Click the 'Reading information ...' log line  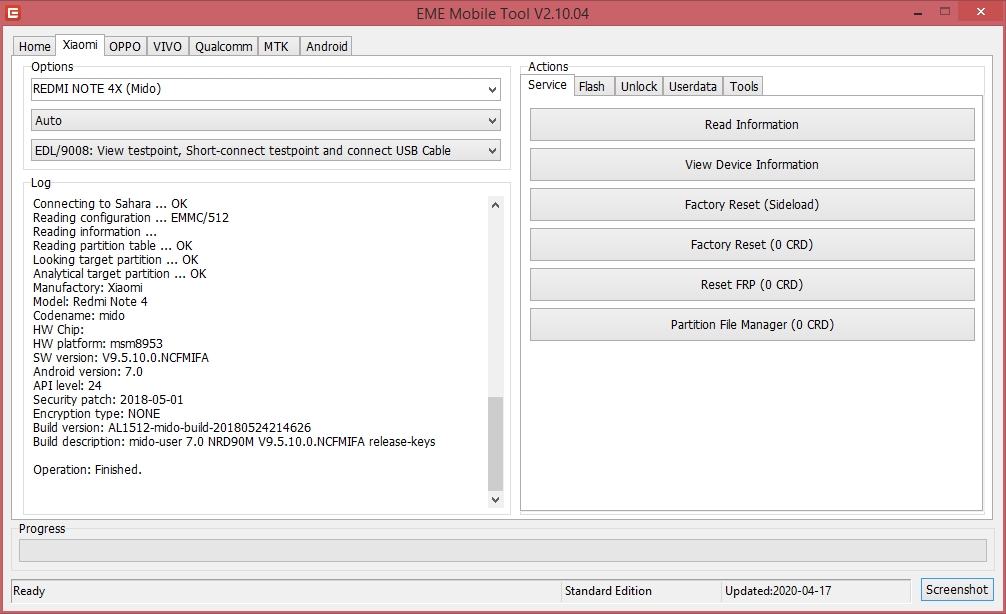tap(95, 232)
